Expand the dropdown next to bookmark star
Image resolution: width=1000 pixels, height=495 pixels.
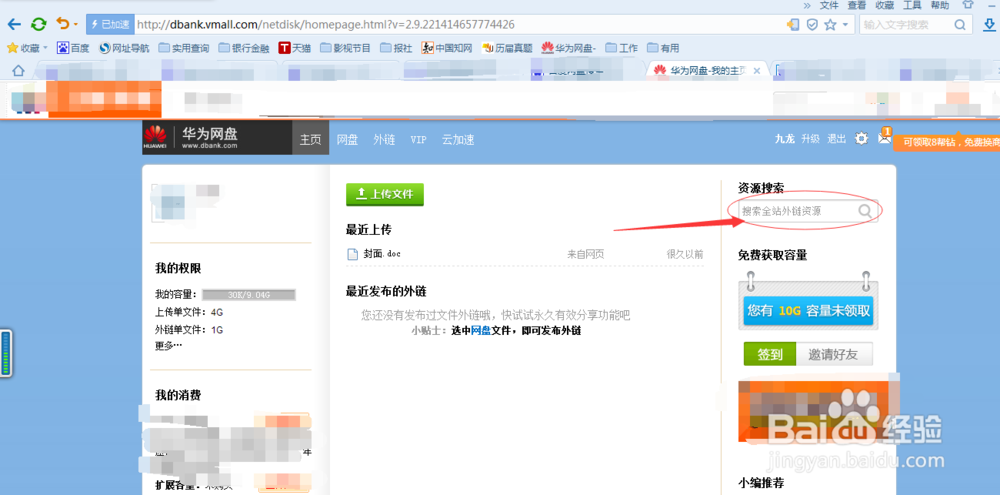(x=846, y=25)
